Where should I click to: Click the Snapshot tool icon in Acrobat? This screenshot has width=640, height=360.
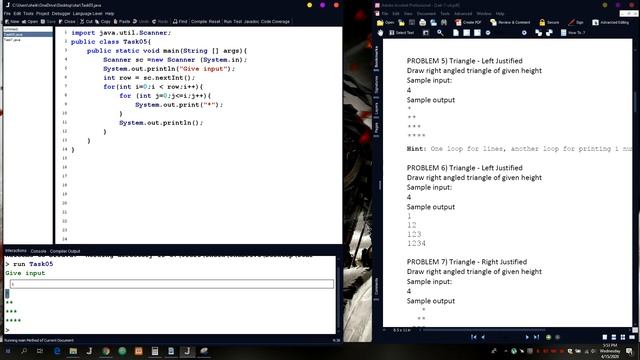click(426, 33)
